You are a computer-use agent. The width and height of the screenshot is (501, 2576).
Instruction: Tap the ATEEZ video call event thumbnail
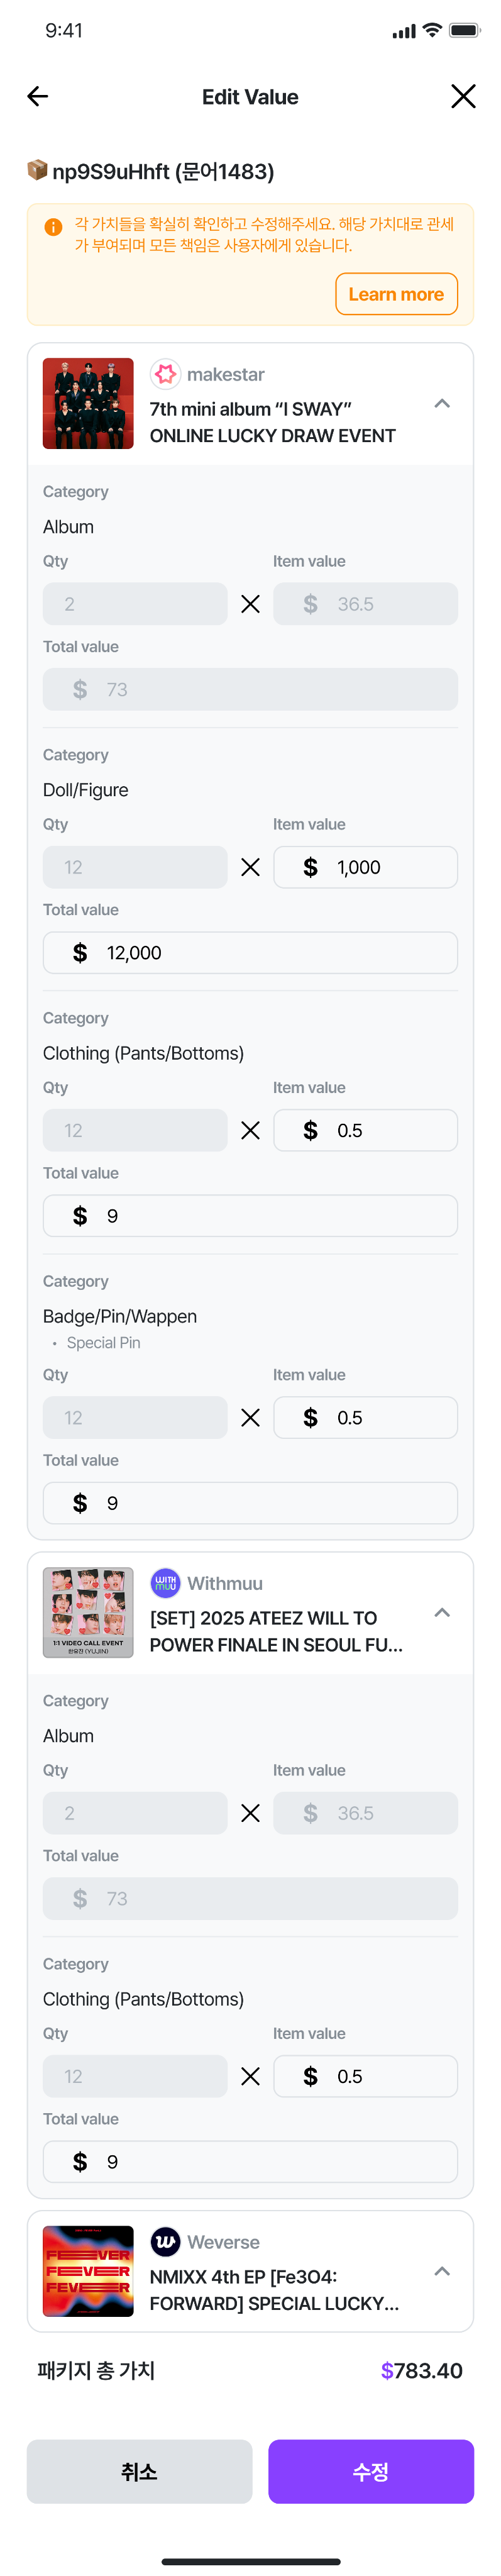coord(88,1613)
